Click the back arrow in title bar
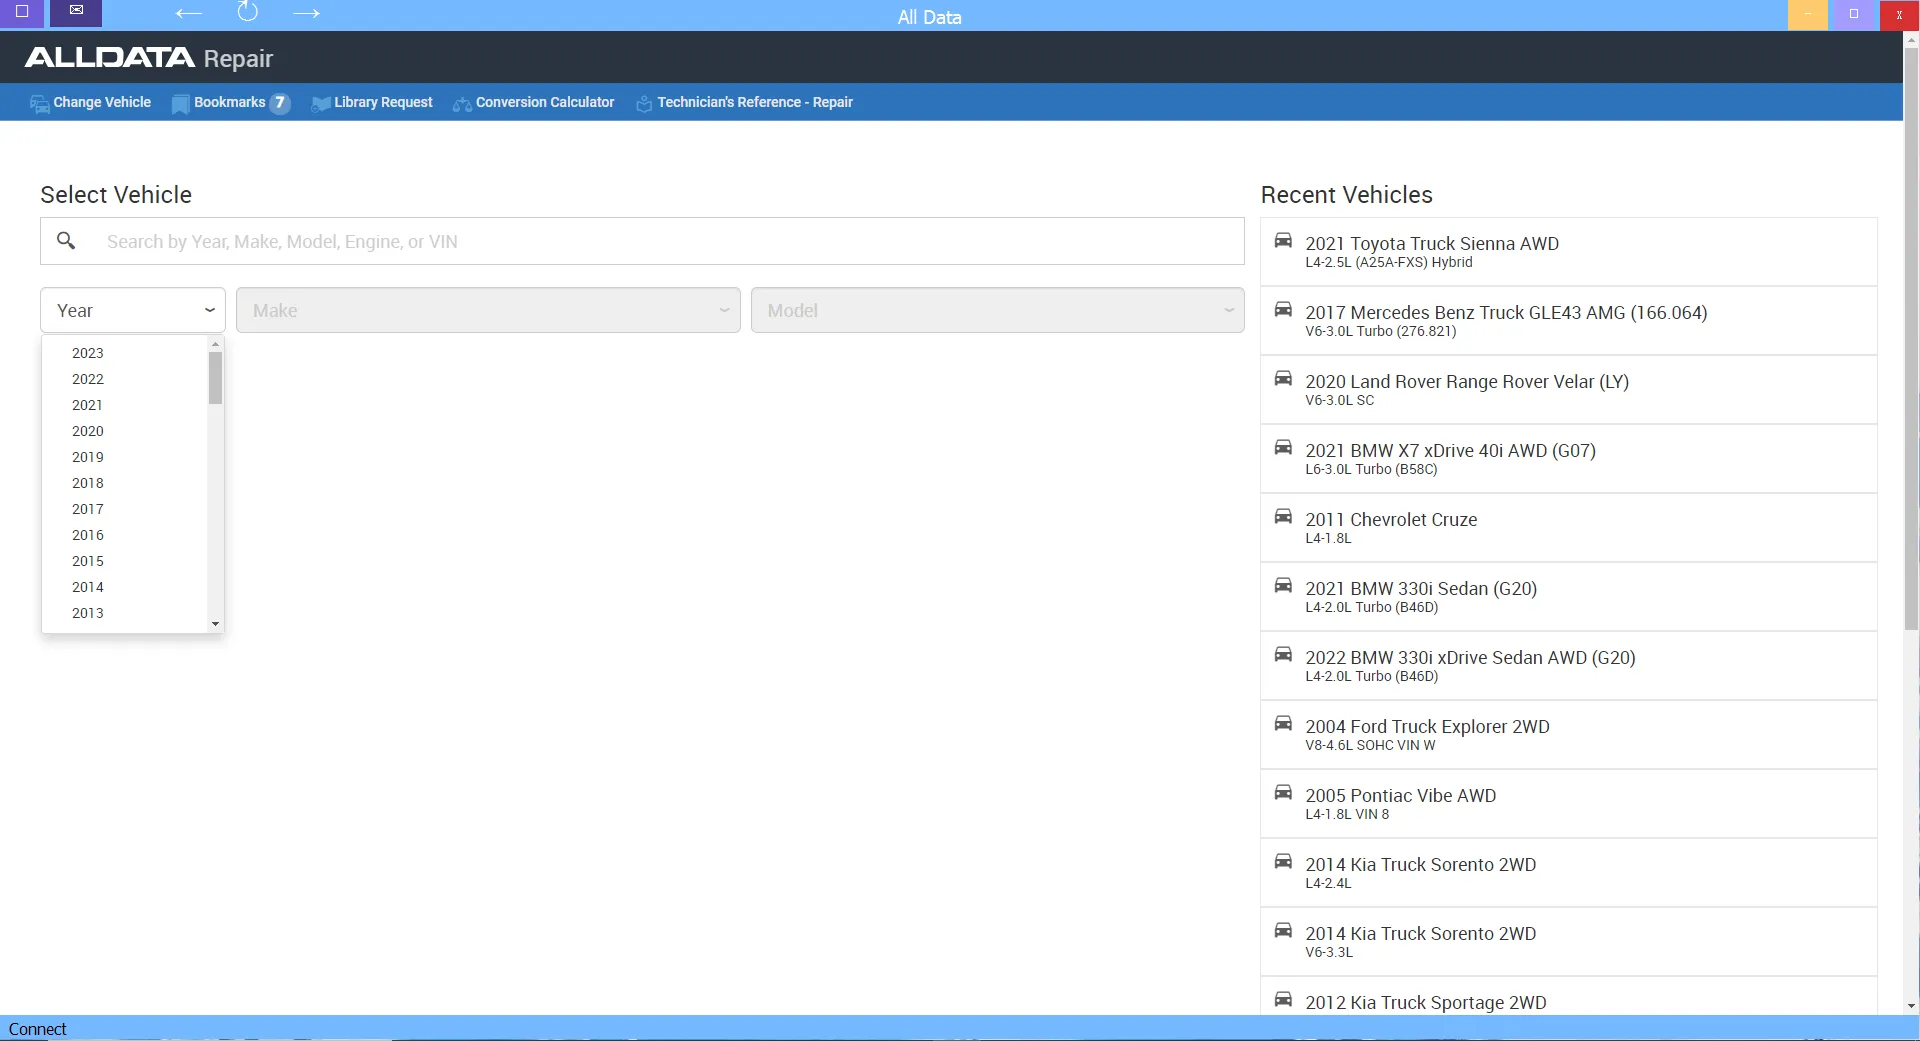This screenshot has height=1041, width=1920. (188, 13)
